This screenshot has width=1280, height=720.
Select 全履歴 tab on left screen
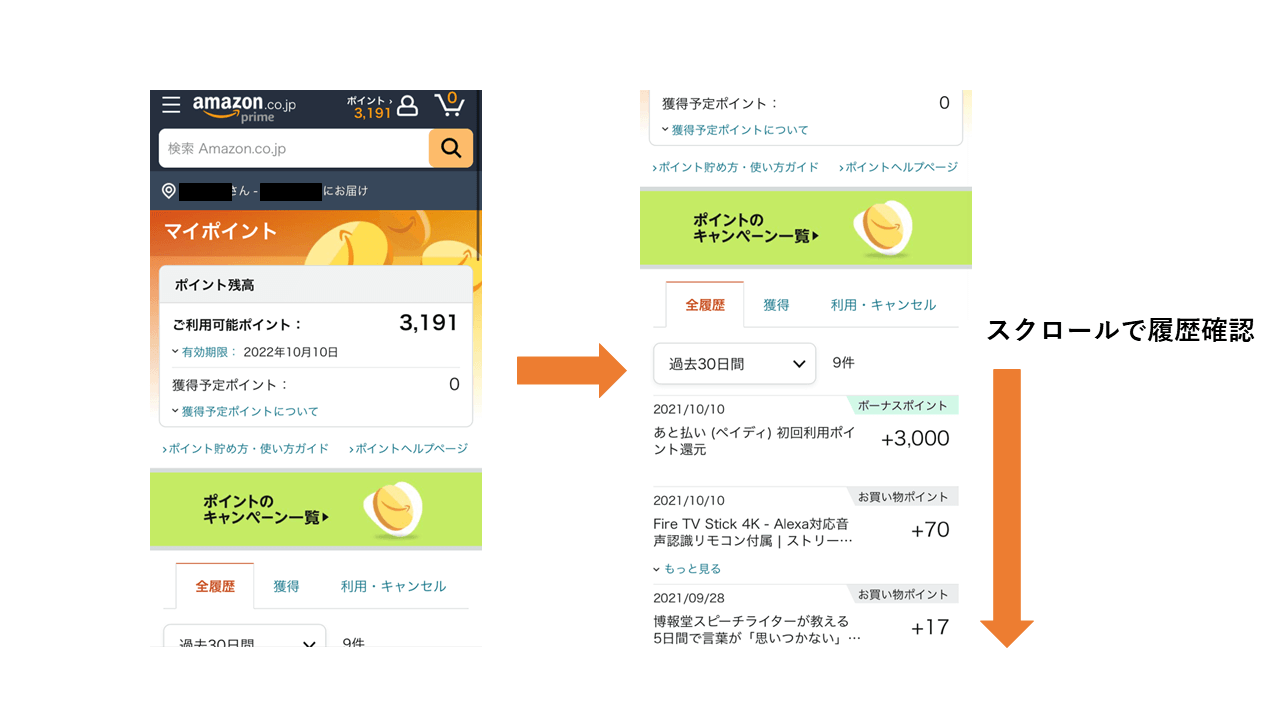215,586
